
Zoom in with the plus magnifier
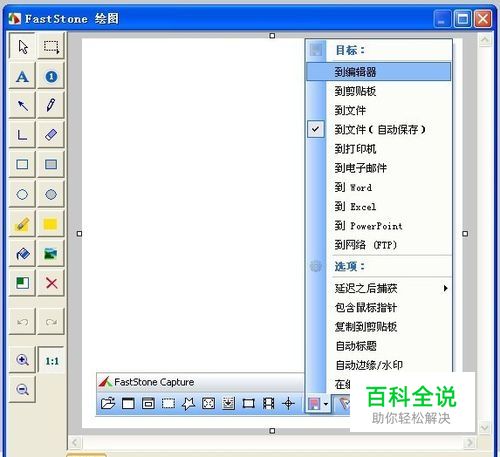[x=22, y=360]
